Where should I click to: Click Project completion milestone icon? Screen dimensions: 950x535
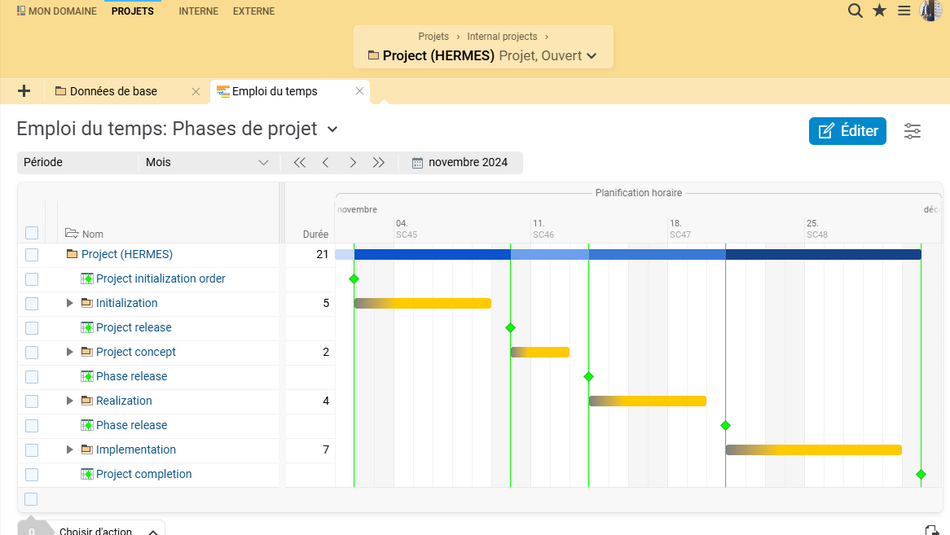pyautogui.click(x=87, y=474)
